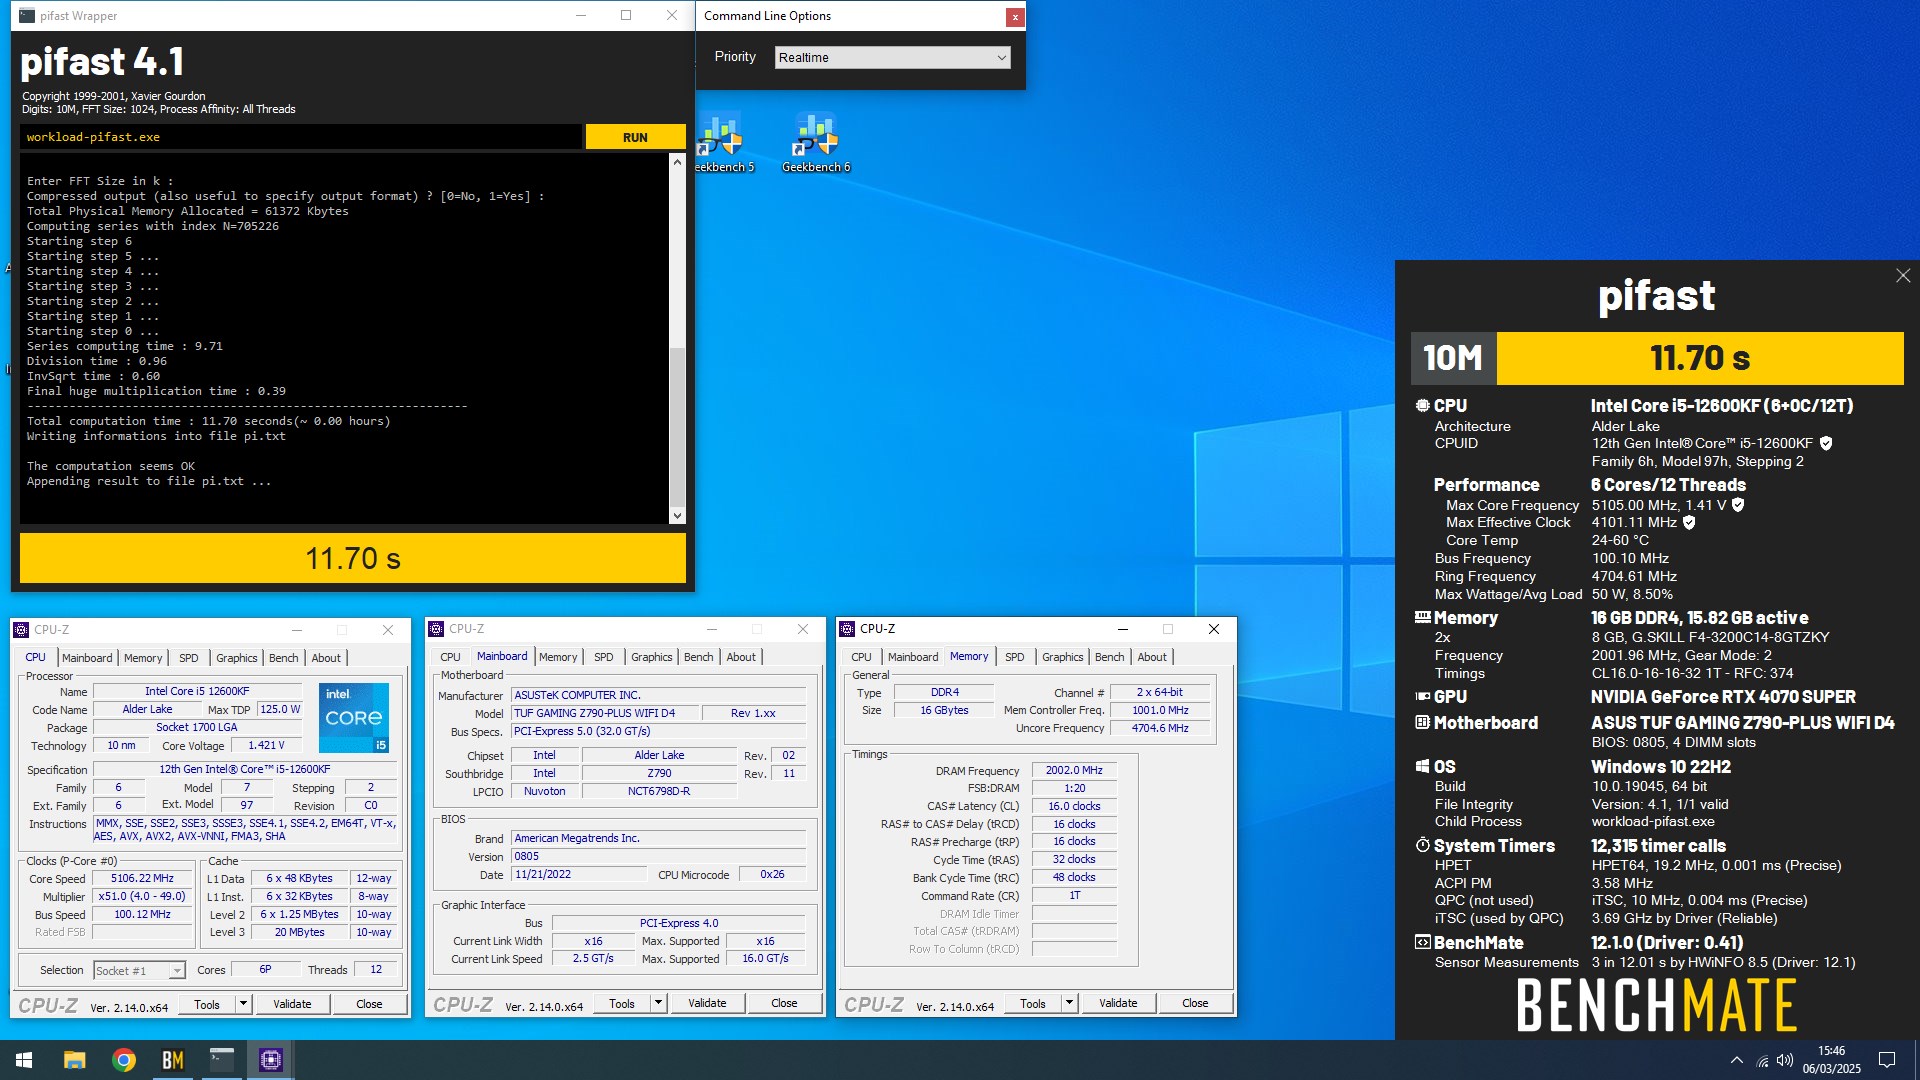Click Close button in CPU-Z Memory window
The image size is (1920, 1080).
pos(1195,1003)
